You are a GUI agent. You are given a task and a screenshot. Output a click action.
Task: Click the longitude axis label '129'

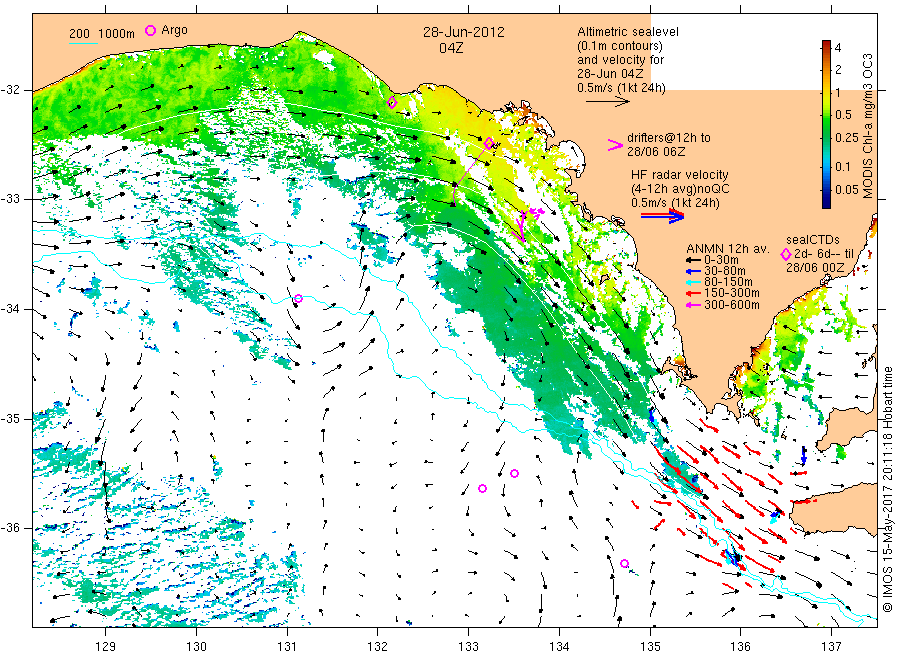click(x=106, y=647)
